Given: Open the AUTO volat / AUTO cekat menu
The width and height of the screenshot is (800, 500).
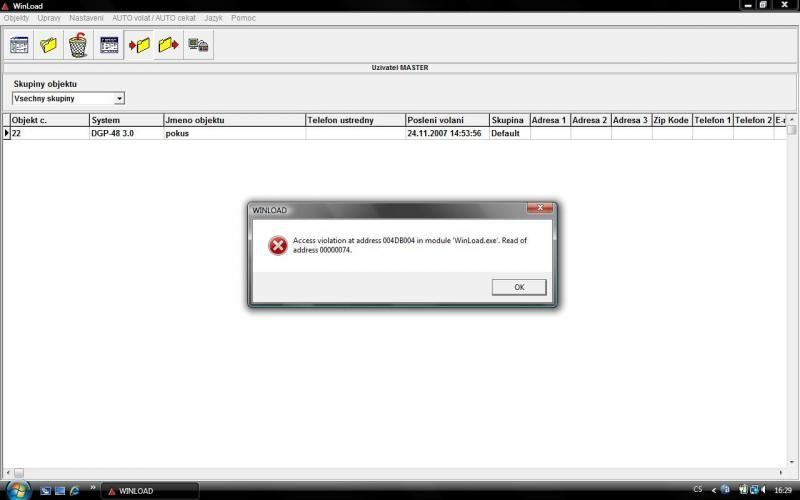Looking at the screenshot, I should pyautogui.click(x=154, y=18).
